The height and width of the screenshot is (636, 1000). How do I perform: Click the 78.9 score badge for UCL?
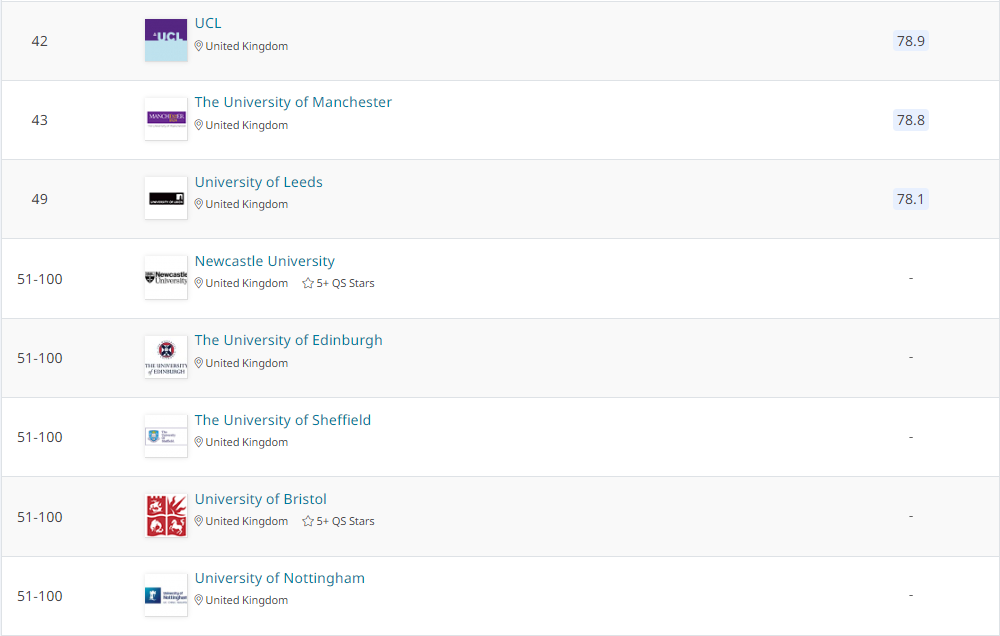[x=911, y=41]
